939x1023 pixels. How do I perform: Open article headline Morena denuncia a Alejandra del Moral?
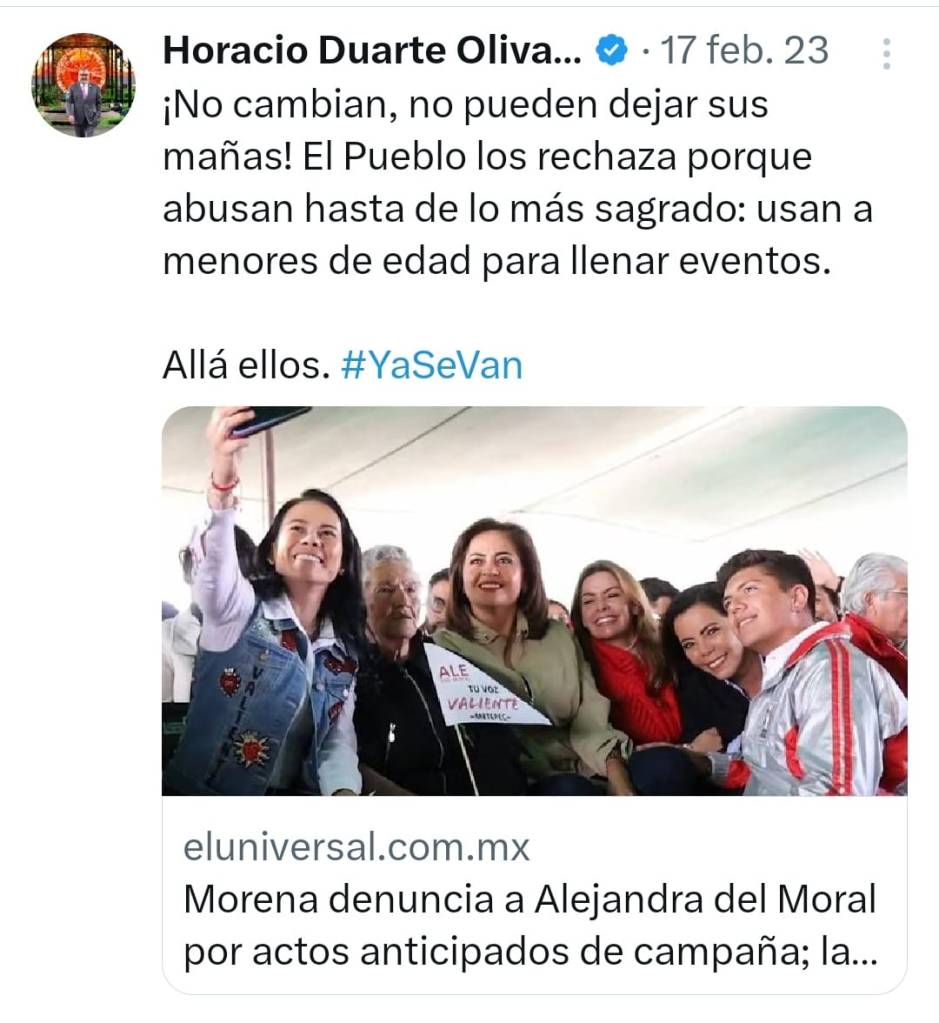530,899
